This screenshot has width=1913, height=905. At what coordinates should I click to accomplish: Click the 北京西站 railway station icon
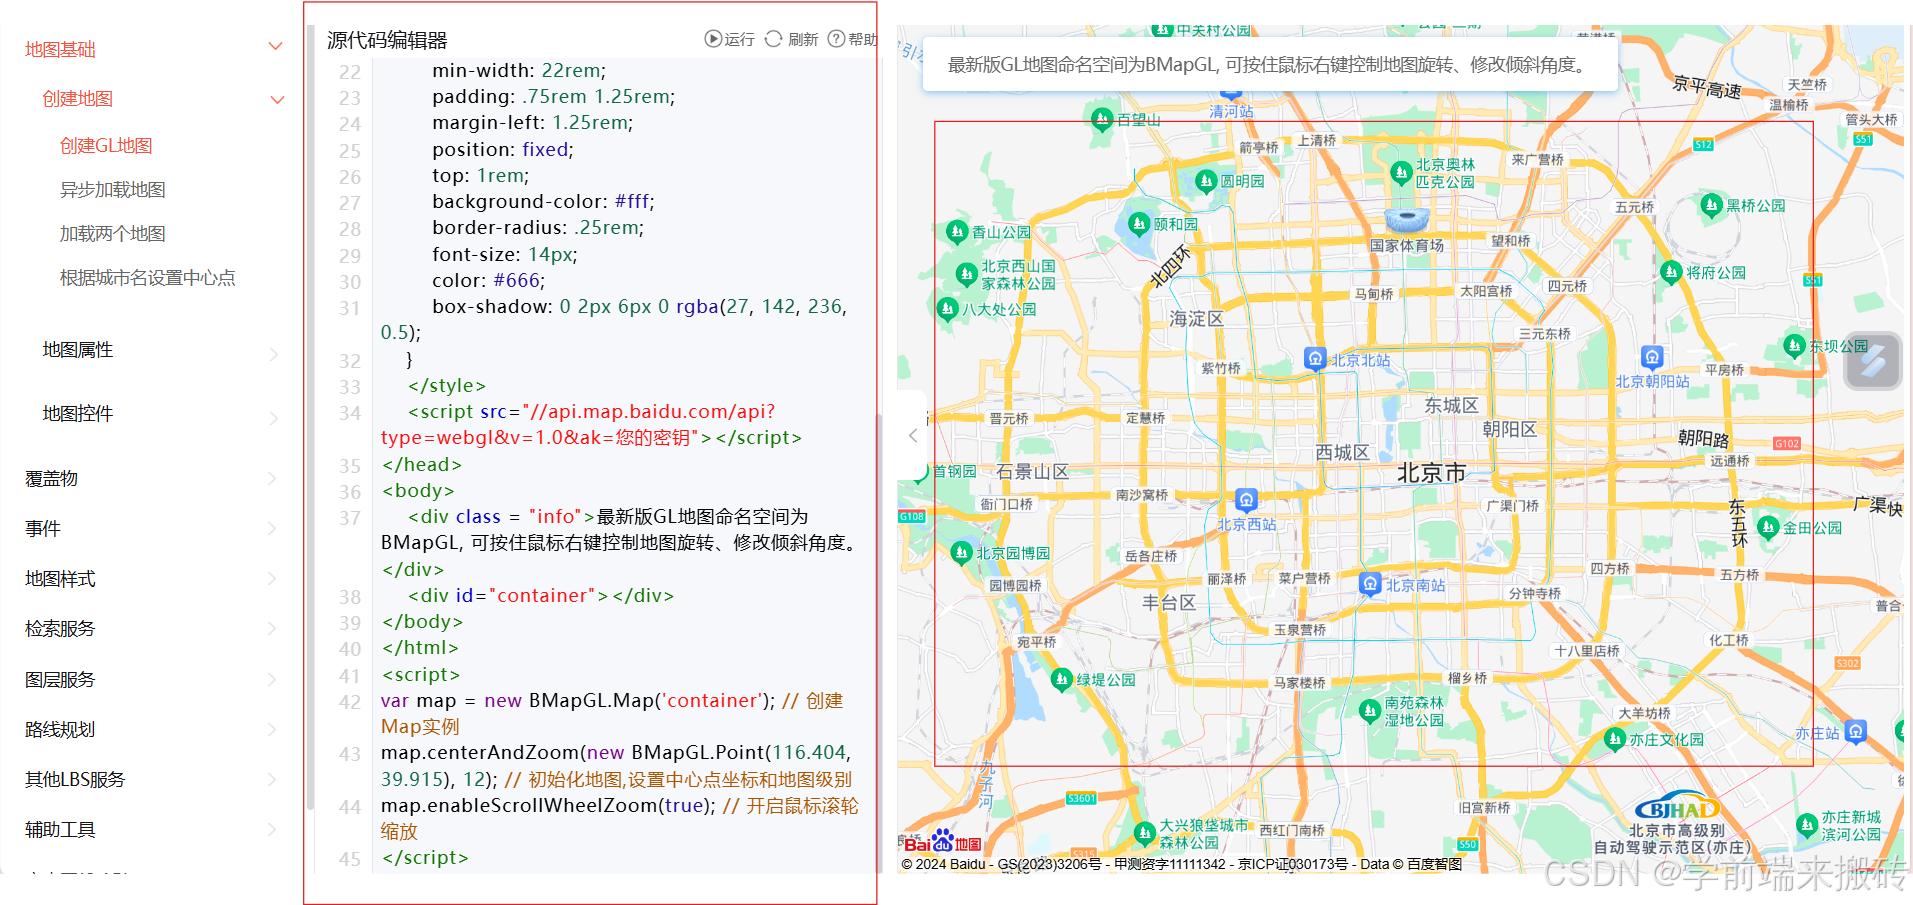tap(1246, 499)
